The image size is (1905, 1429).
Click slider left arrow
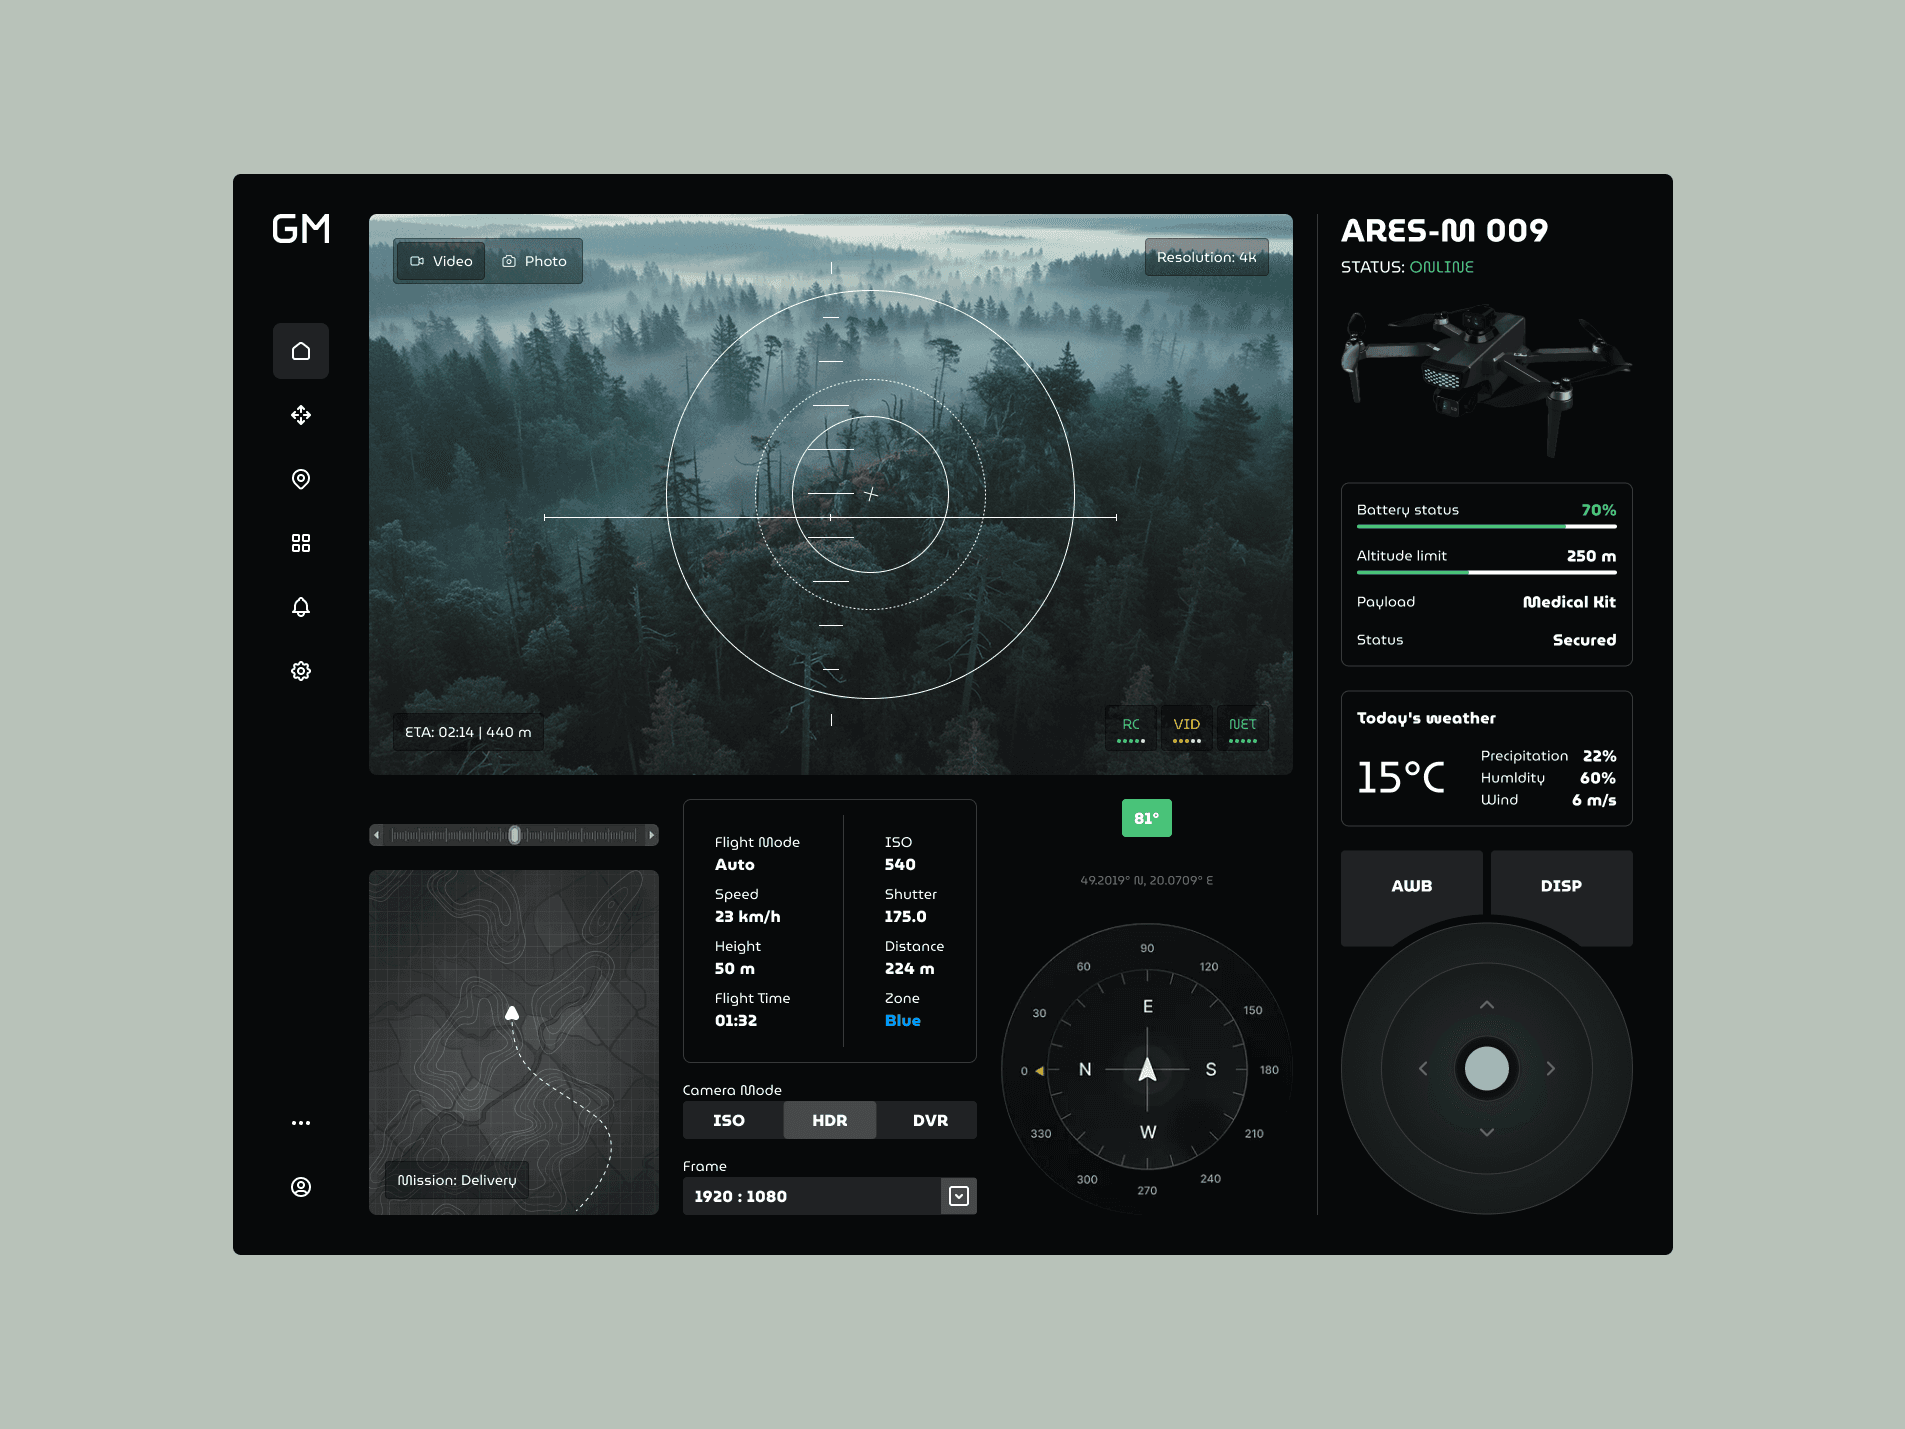point(377,835)
